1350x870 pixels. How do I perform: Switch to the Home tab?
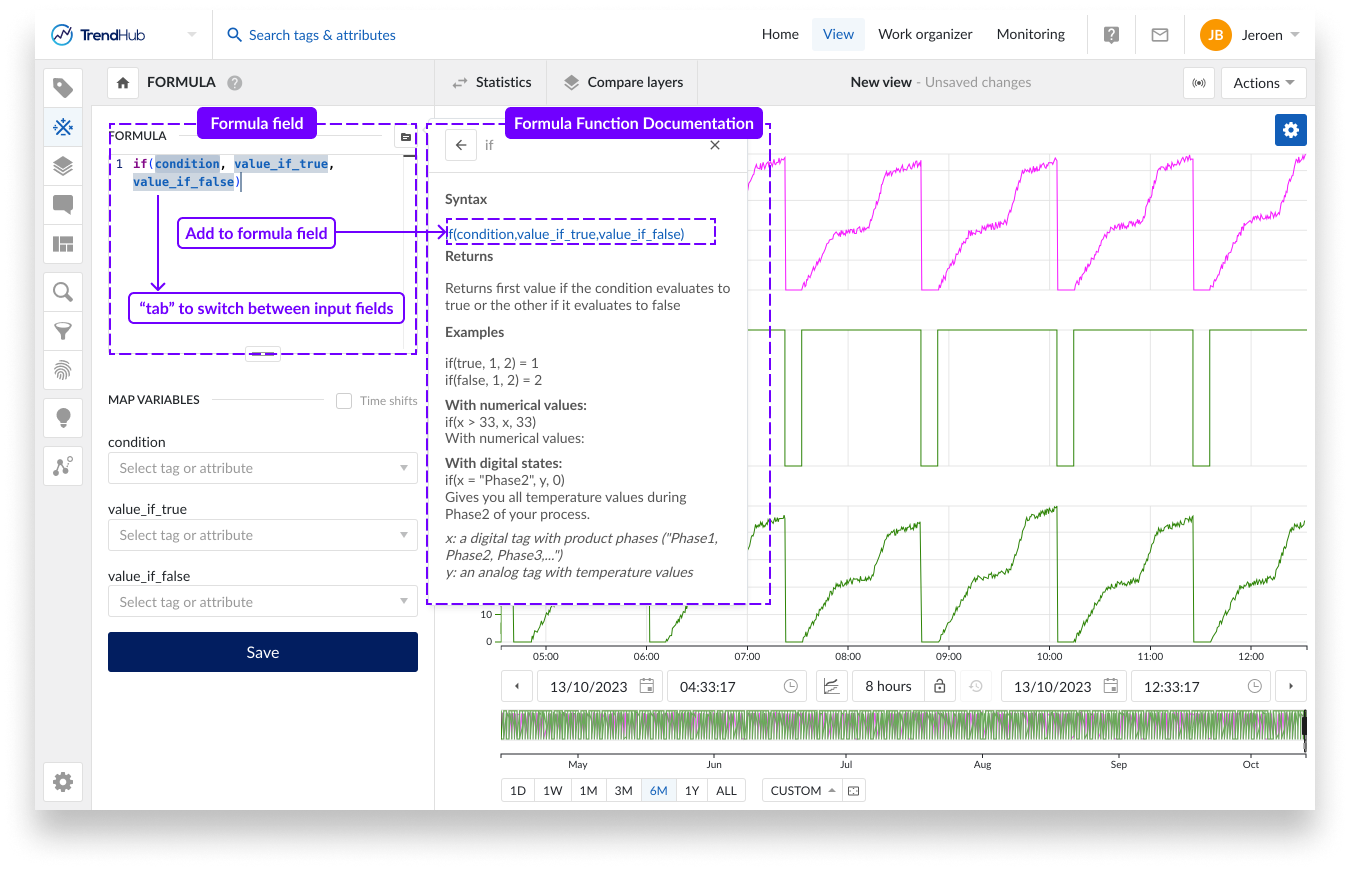click(780, 34)
